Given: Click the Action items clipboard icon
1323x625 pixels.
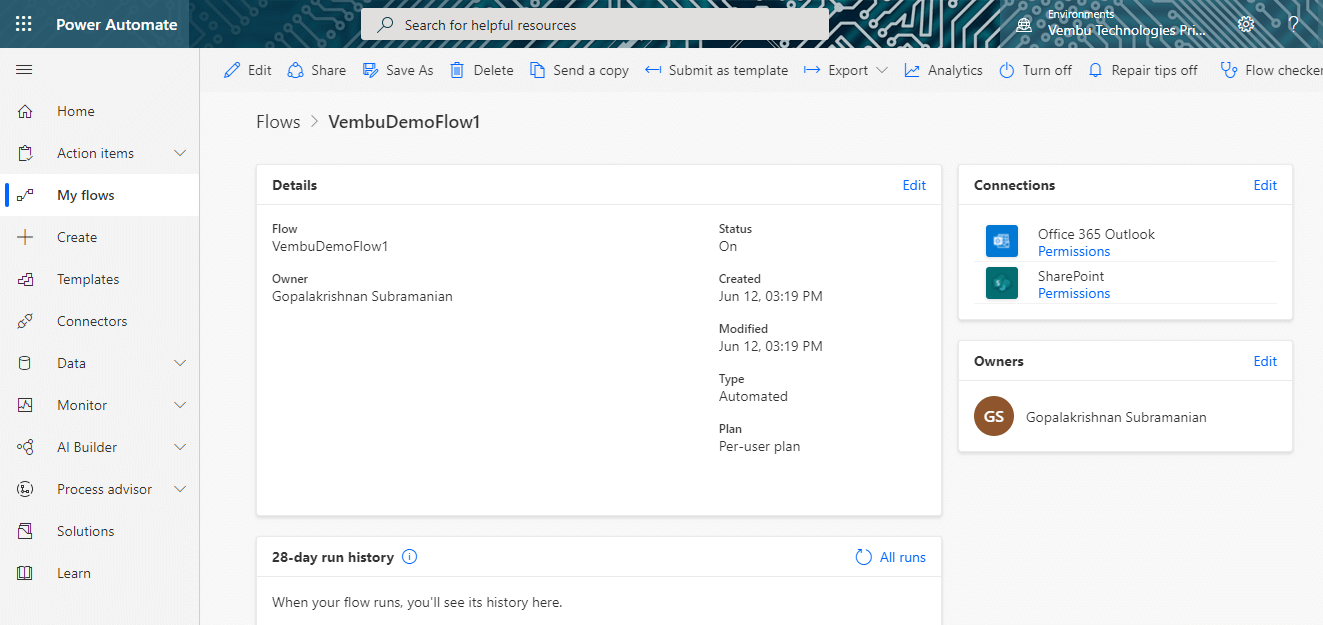Looking at the screenshot, I should click(x=26, y=153).
